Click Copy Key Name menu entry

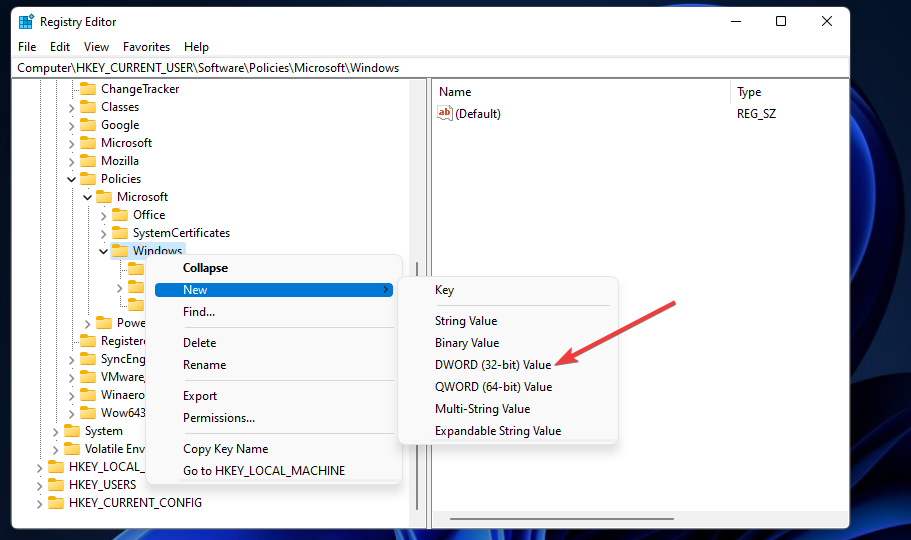pos(225,449)
